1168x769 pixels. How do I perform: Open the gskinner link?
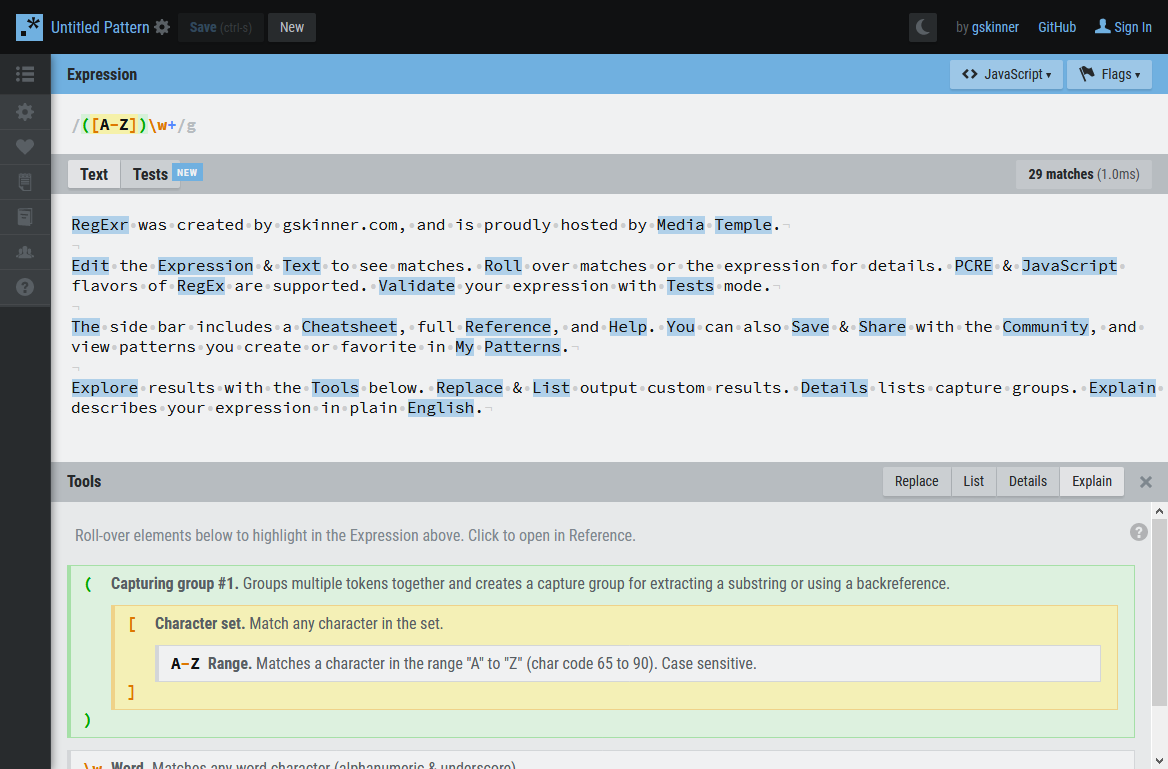coord(995,28)
